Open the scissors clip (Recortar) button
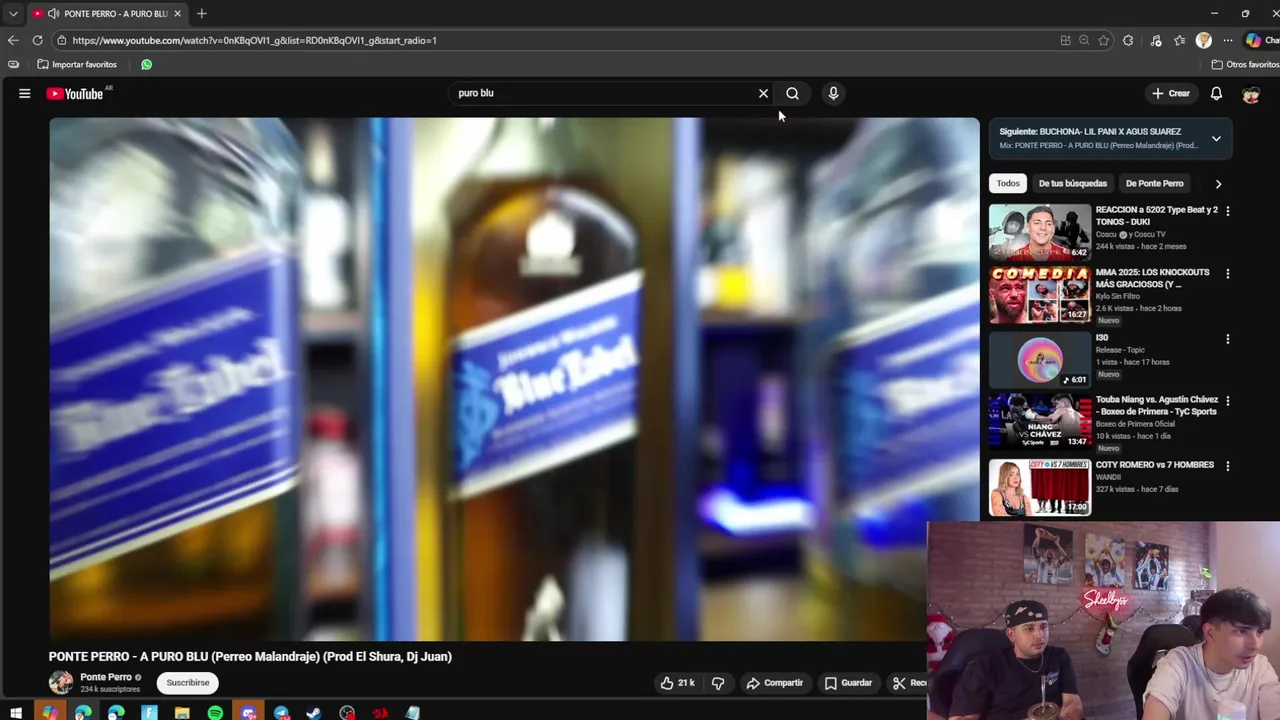Viewport: 1280px width, 720px height. pyautogui.click(x=908, y=683)
